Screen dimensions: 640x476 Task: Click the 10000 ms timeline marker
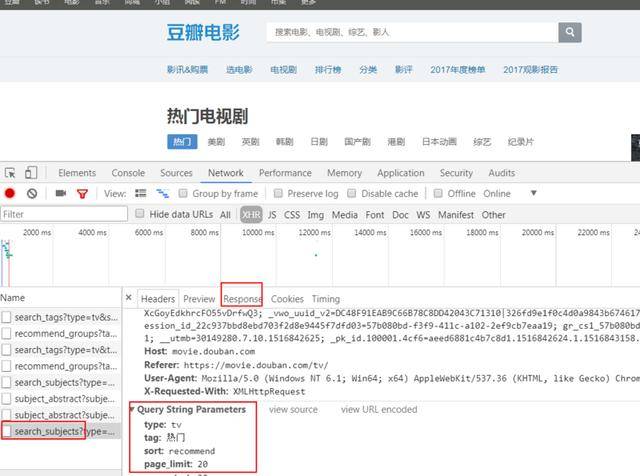point(258,232)
